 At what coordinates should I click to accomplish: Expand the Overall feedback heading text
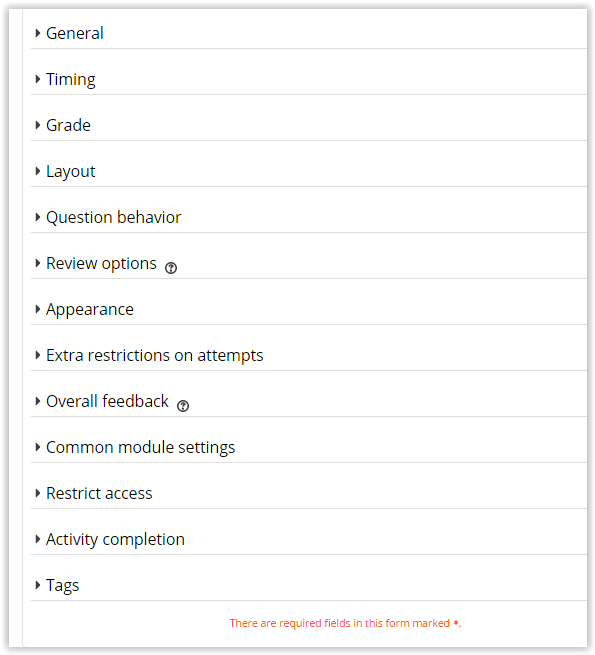point(107,401)
